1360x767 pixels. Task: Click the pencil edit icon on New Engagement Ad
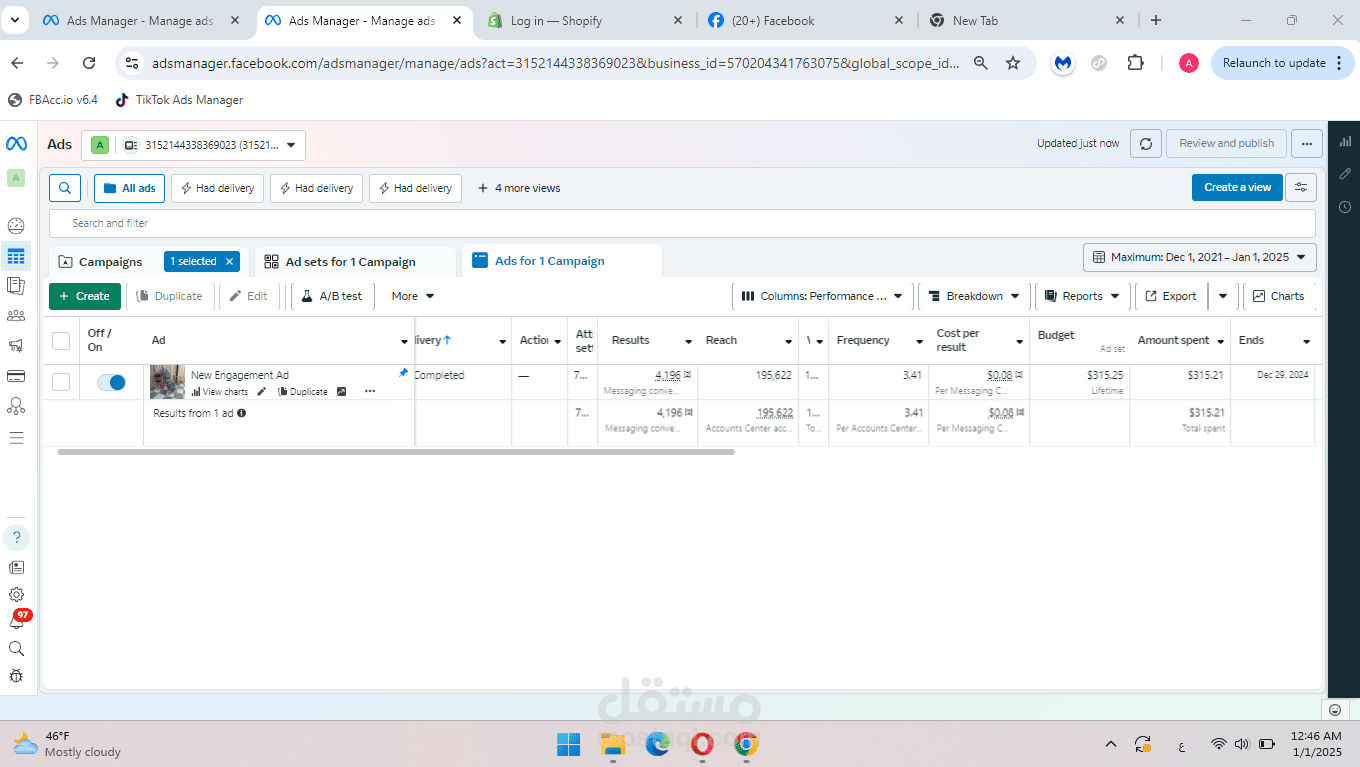point(262,392)
